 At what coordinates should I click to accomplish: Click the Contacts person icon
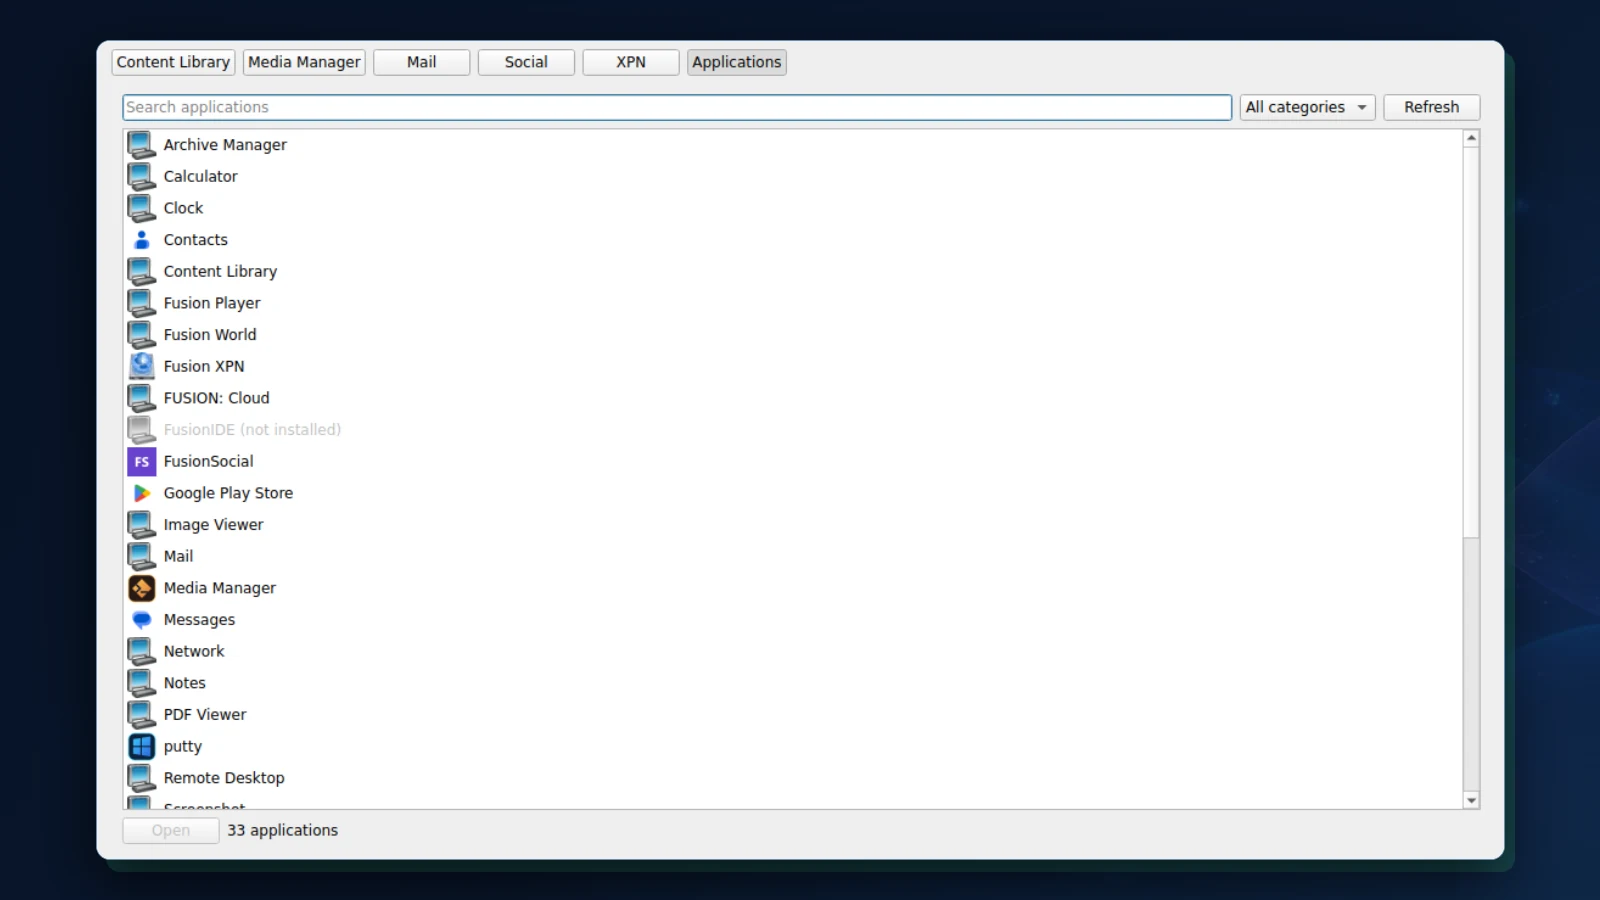pyautogui.click(x=142, y=240)
